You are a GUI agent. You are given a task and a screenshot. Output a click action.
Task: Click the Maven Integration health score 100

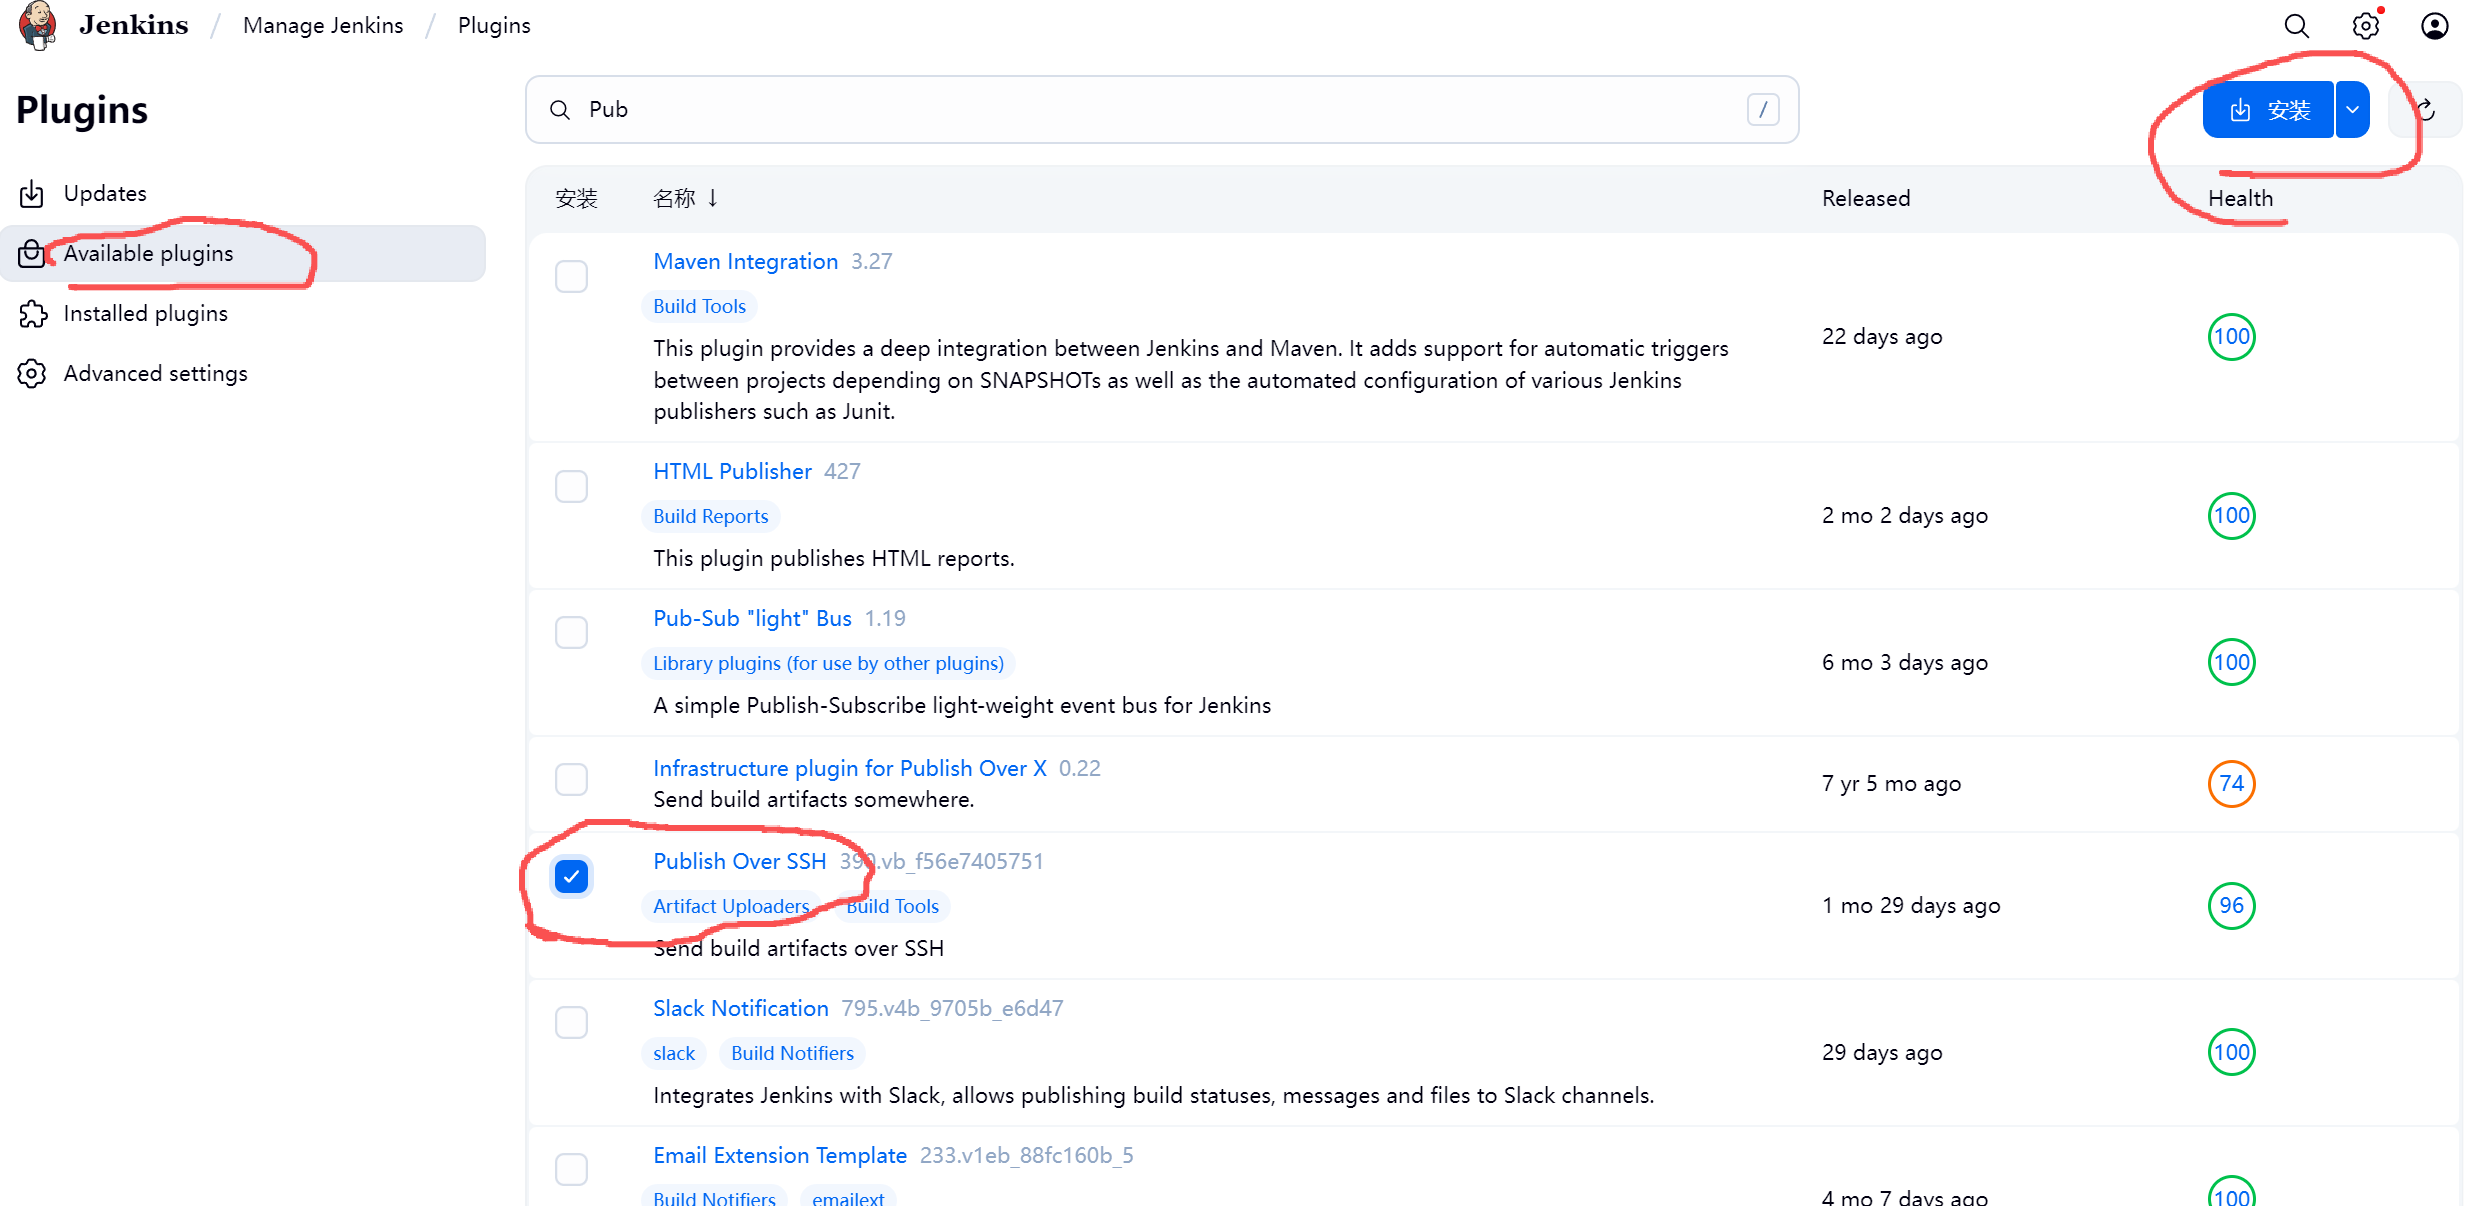point(2231,337)
